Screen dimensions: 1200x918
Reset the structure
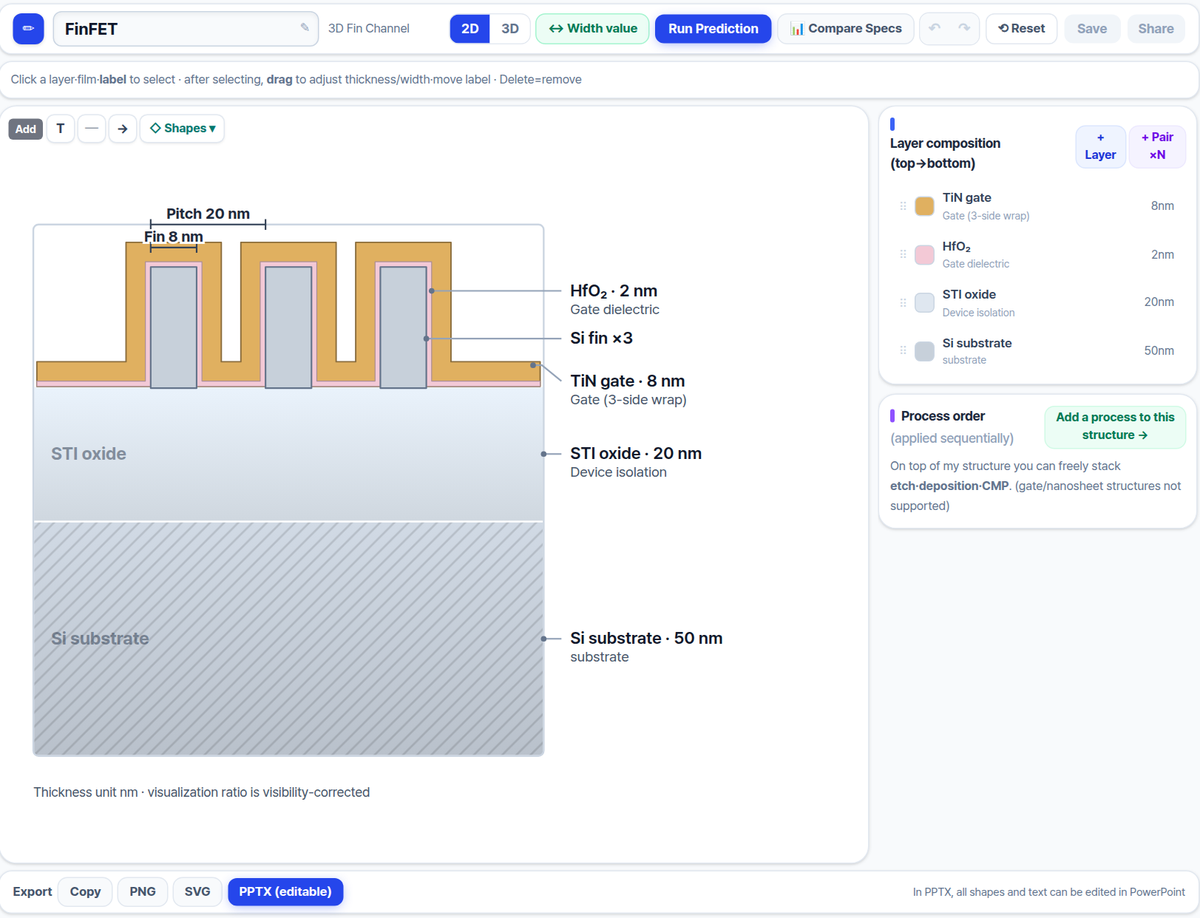point(1021,28)
